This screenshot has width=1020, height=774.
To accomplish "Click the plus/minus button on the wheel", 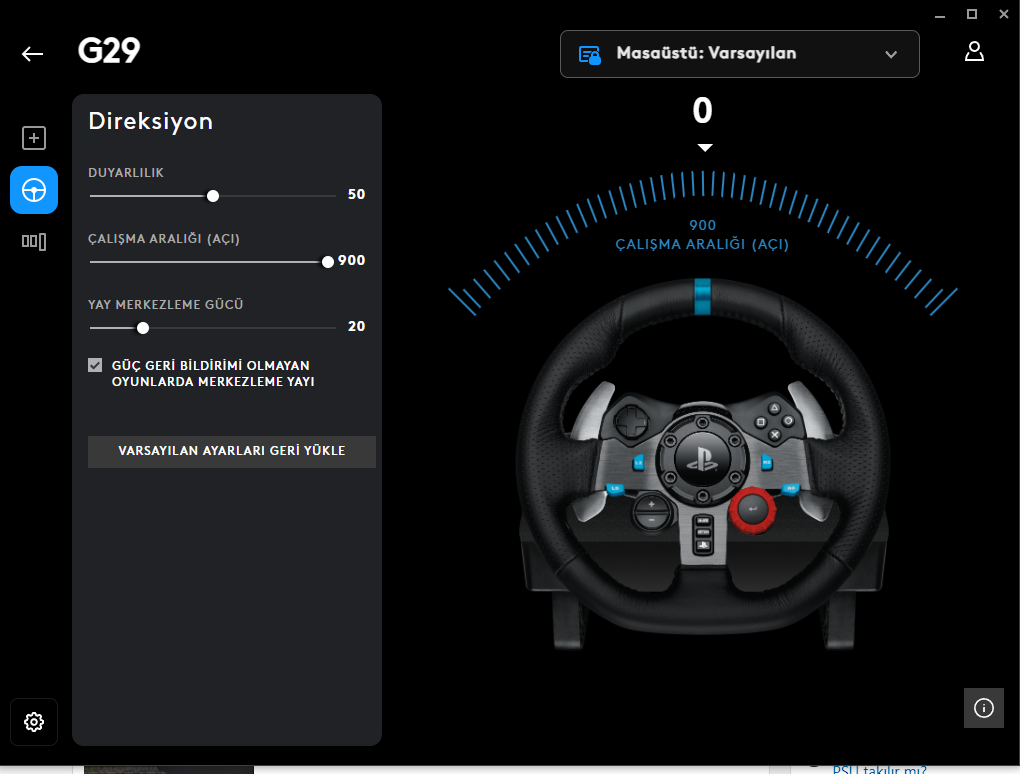I will tap(652, 512).
